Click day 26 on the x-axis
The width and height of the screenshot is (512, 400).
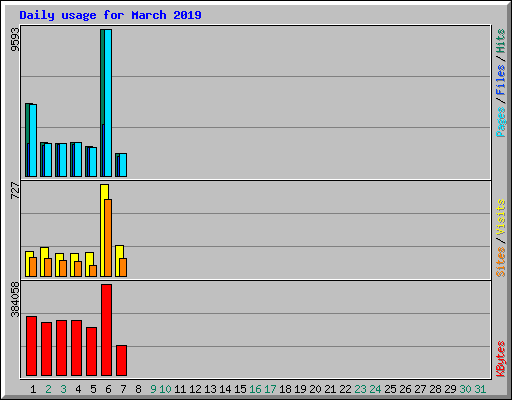[x=405, y=389]
